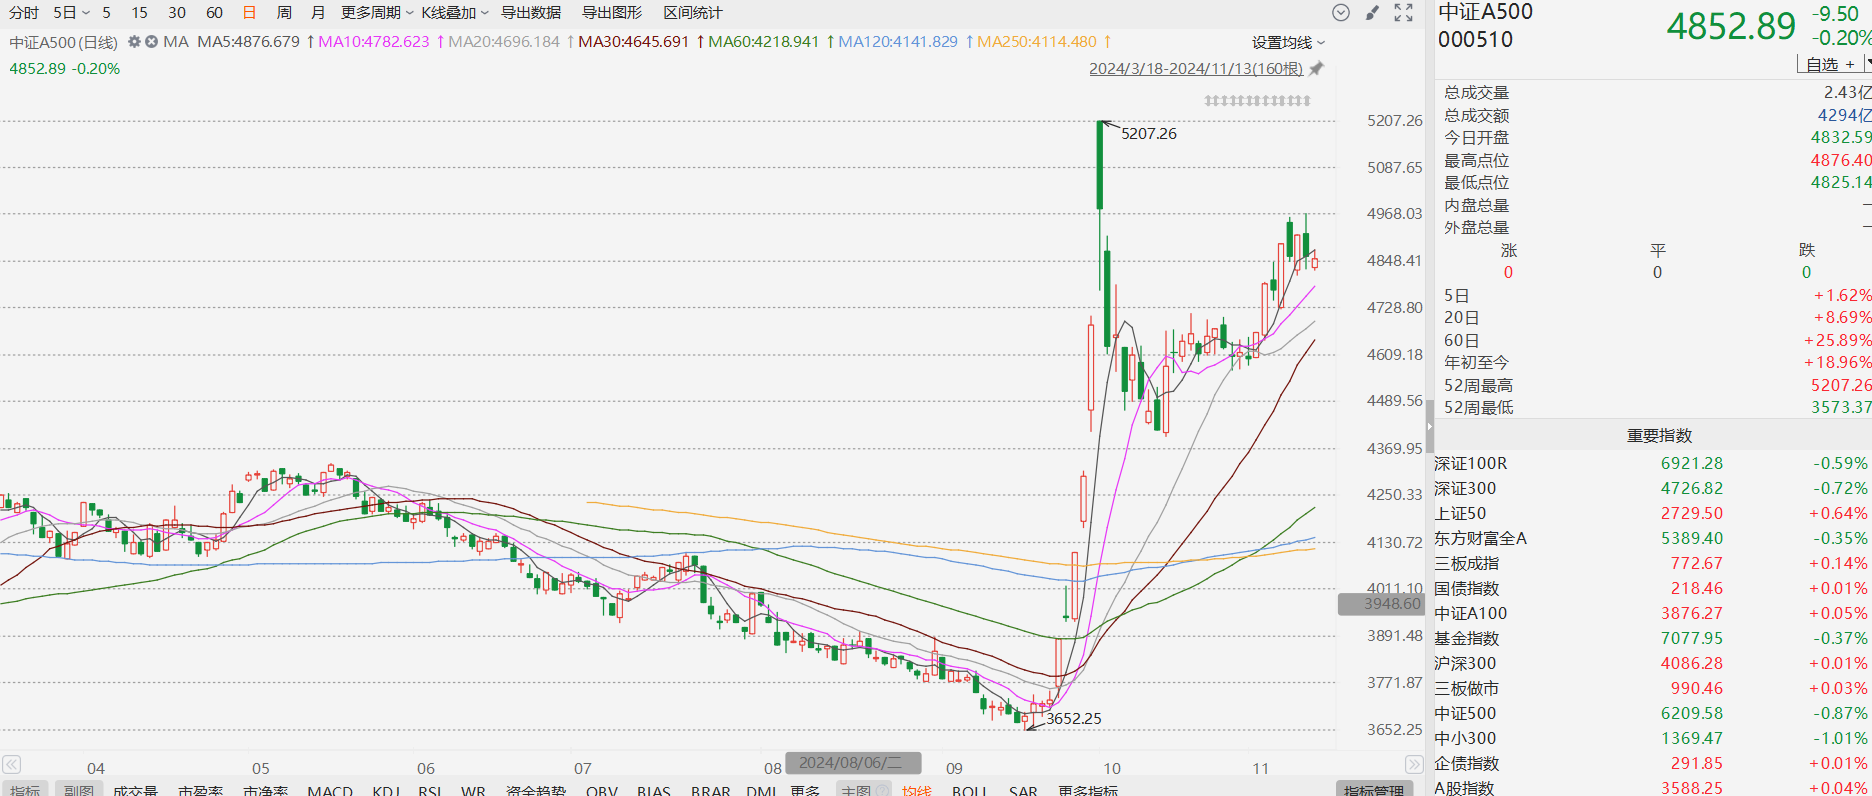This screenshot has width=1872, height=796.
Task: Click the gray MA20:4696.184 label
Action: tap(504, 42)
